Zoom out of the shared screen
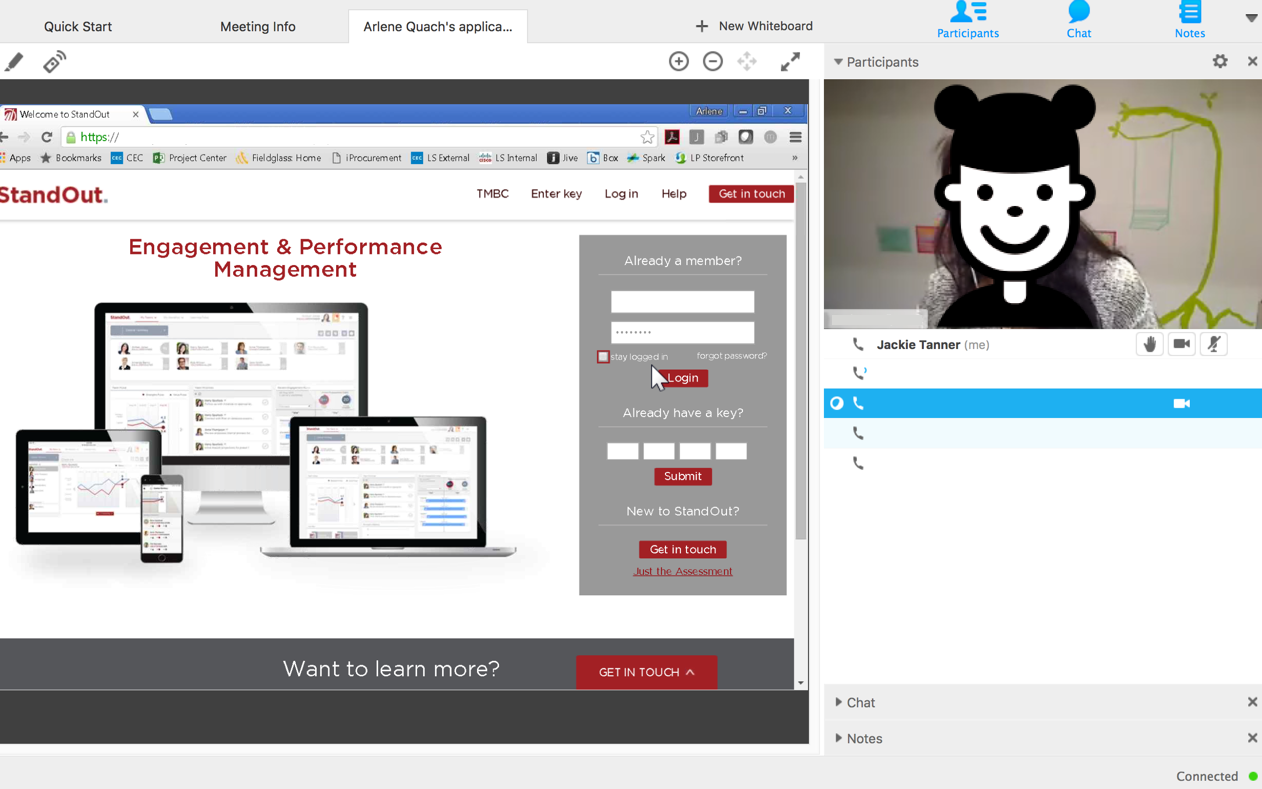This screenshot has height=789, width=1262. [713, 62]
